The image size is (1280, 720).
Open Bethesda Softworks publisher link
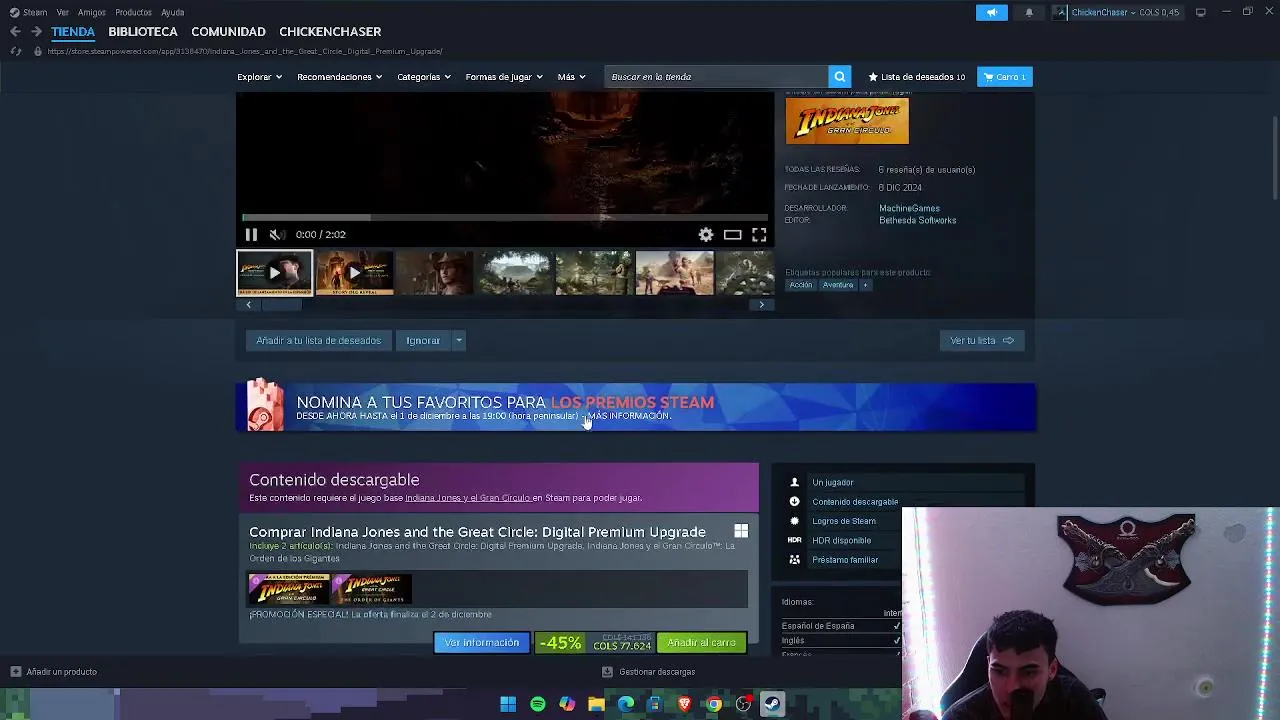[917, 220]
